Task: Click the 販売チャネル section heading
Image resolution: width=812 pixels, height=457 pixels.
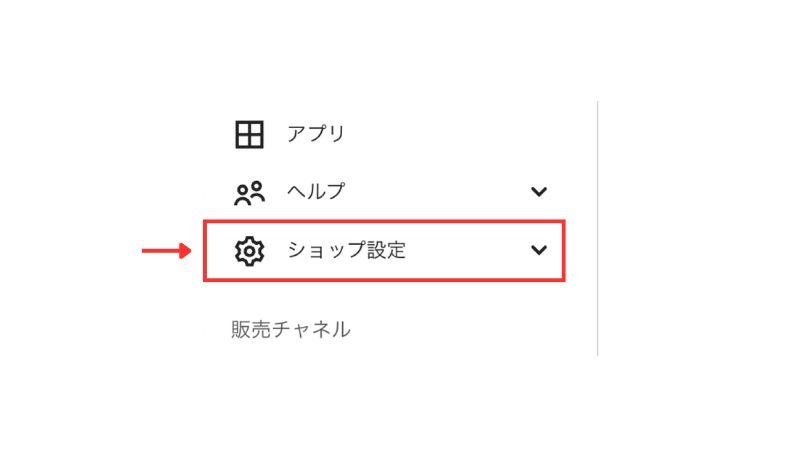Action: pyautogui.click(x=291, y=330)
